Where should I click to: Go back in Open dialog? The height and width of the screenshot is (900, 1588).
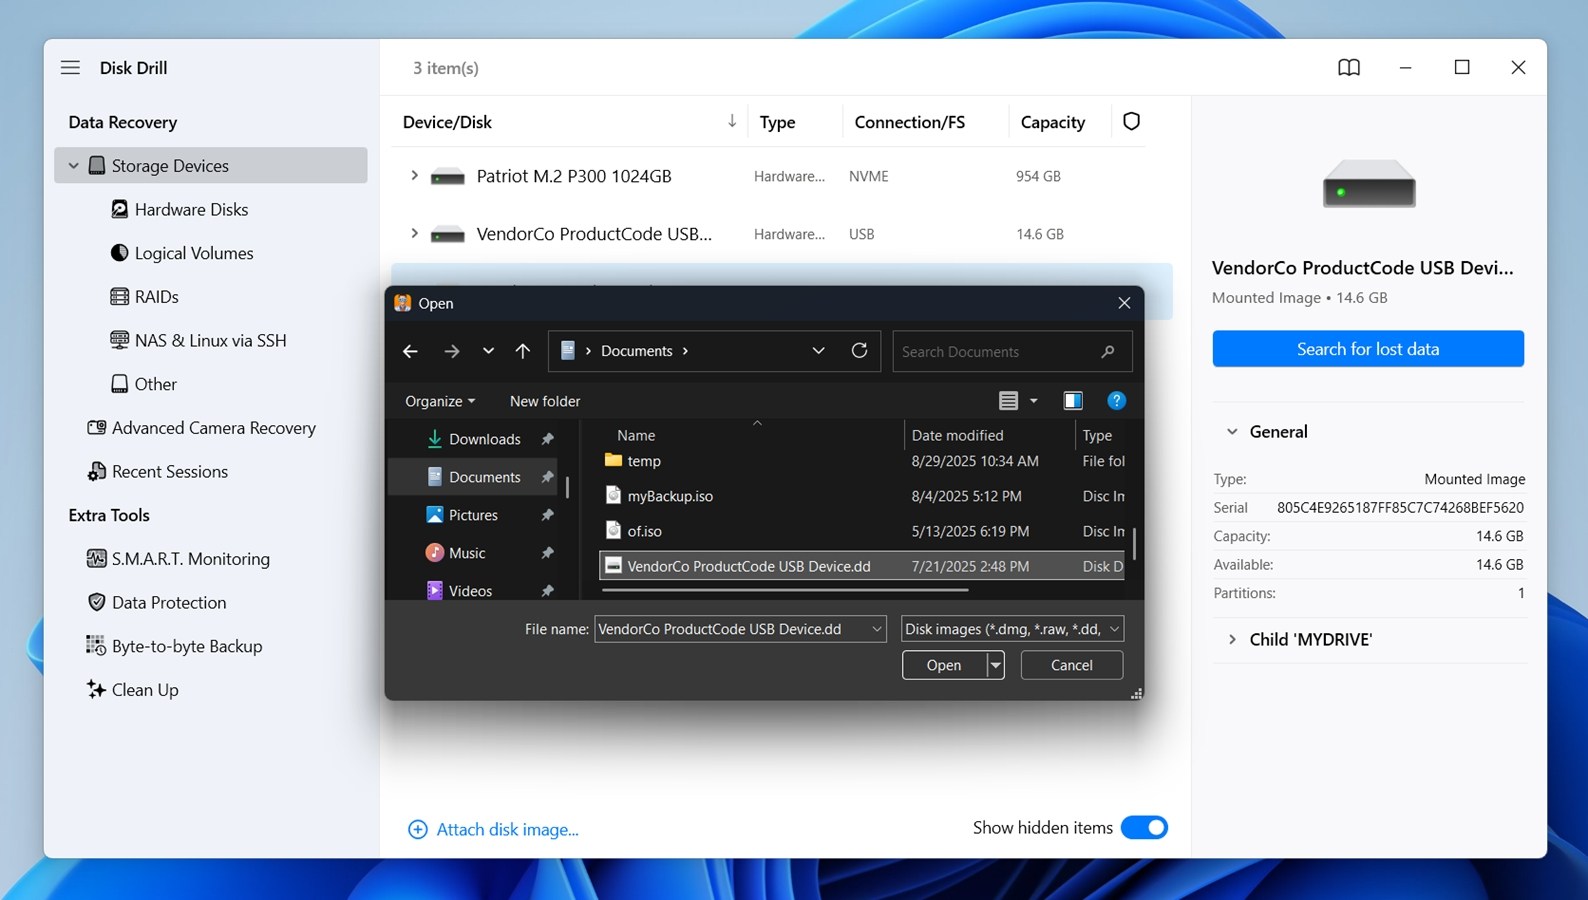tap(410, 351)
